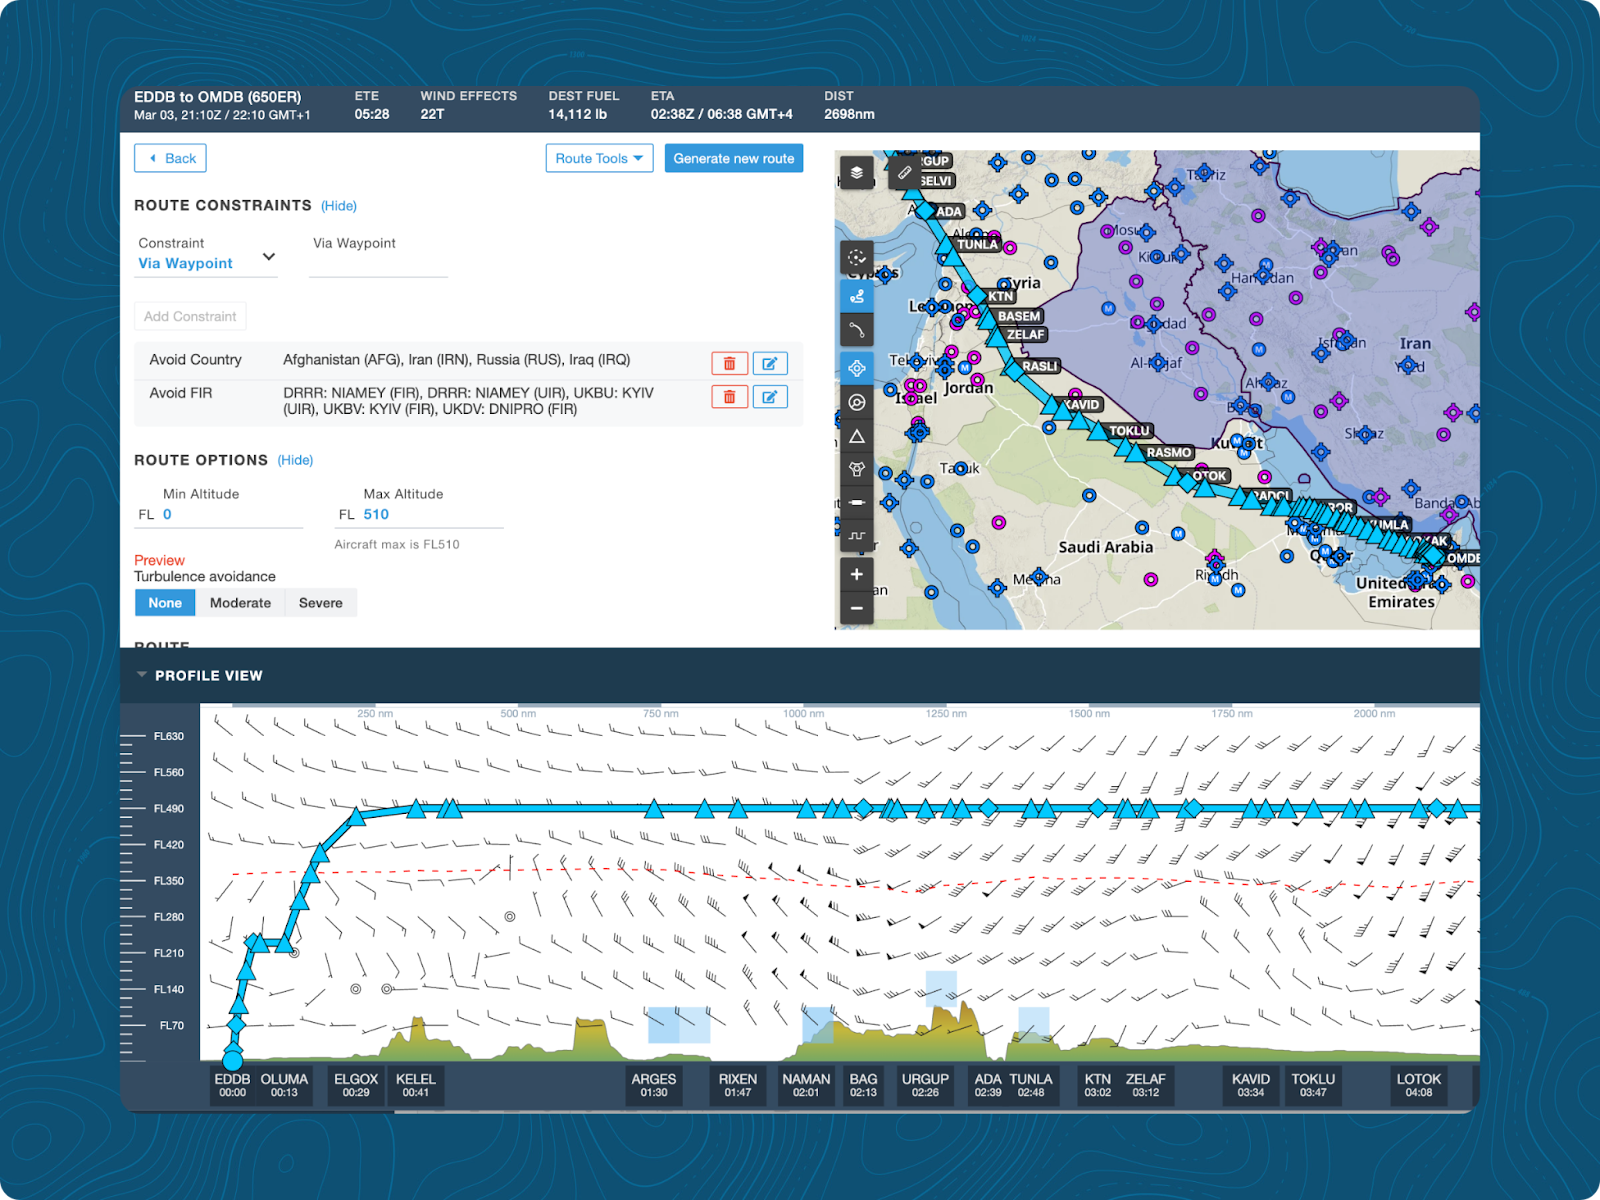Select the ruler measure tool on map
This screenshot has width=1600, height=1200.
(904, 172)
